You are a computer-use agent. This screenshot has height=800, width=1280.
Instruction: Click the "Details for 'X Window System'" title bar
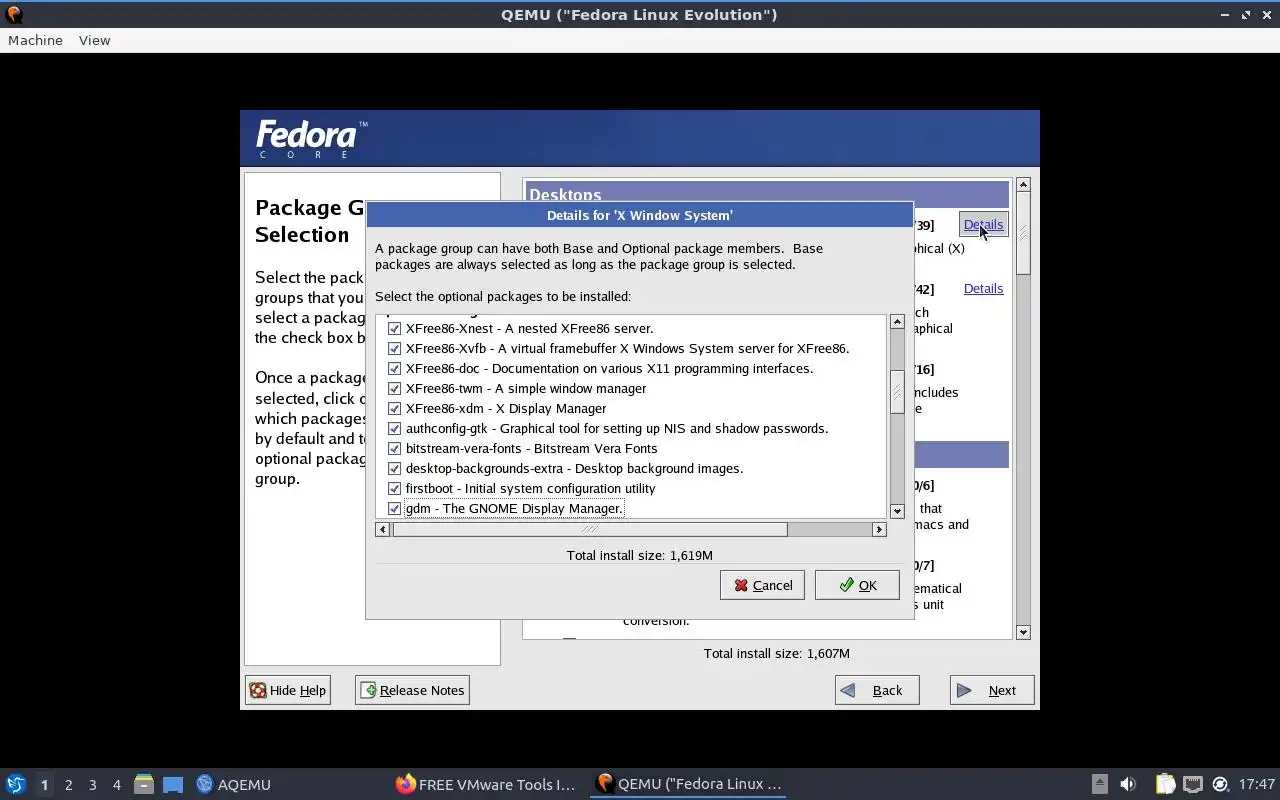click(x=640, y=215)
